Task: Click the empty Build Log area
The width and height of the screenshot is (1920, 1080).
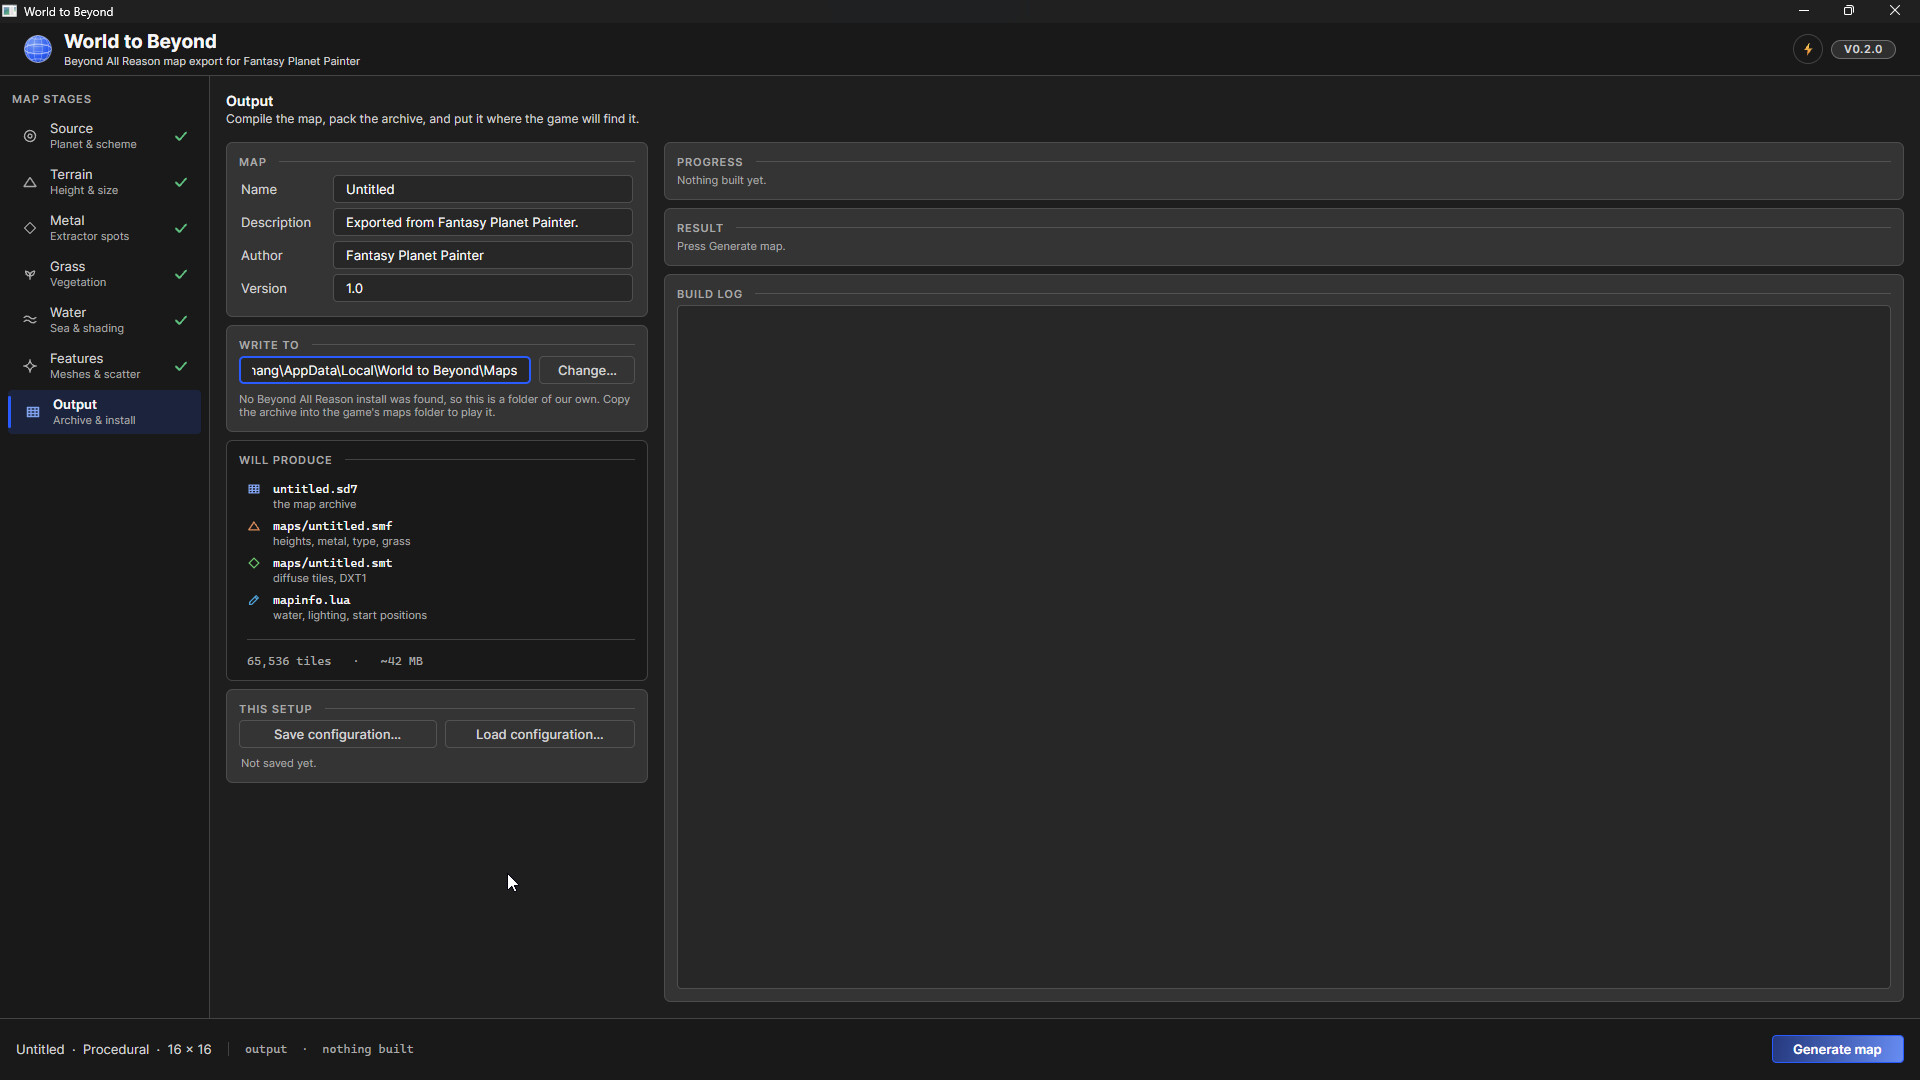Action: pyautogui.click(x=1283, y=647)
